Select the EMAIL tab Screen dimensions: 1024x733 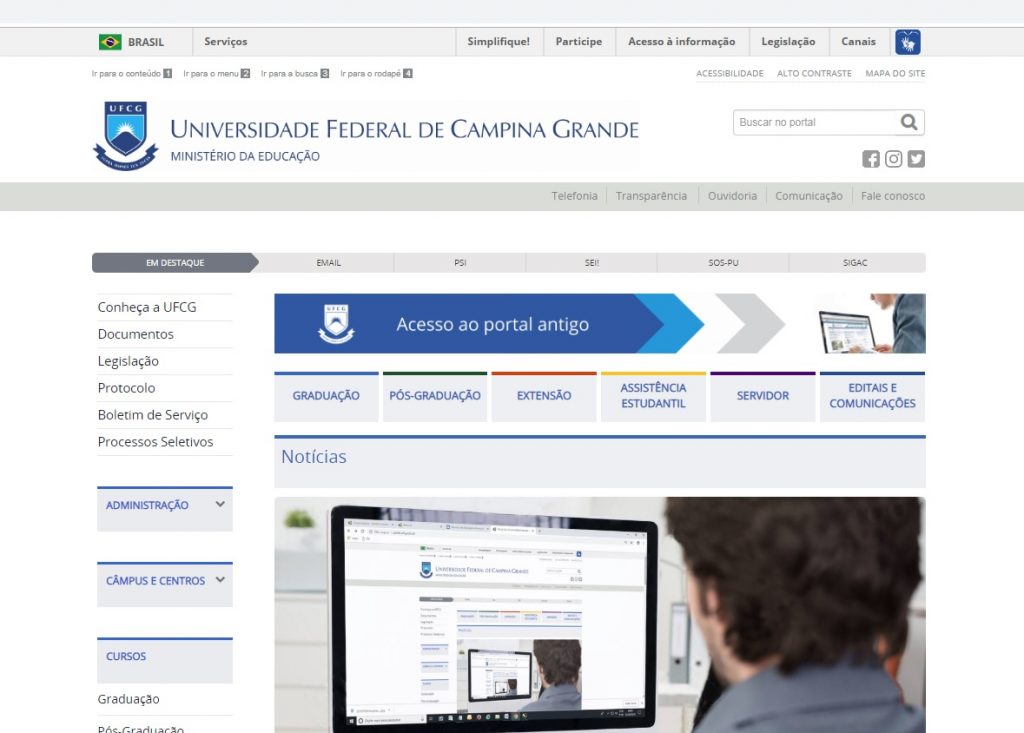pos(328,263)
